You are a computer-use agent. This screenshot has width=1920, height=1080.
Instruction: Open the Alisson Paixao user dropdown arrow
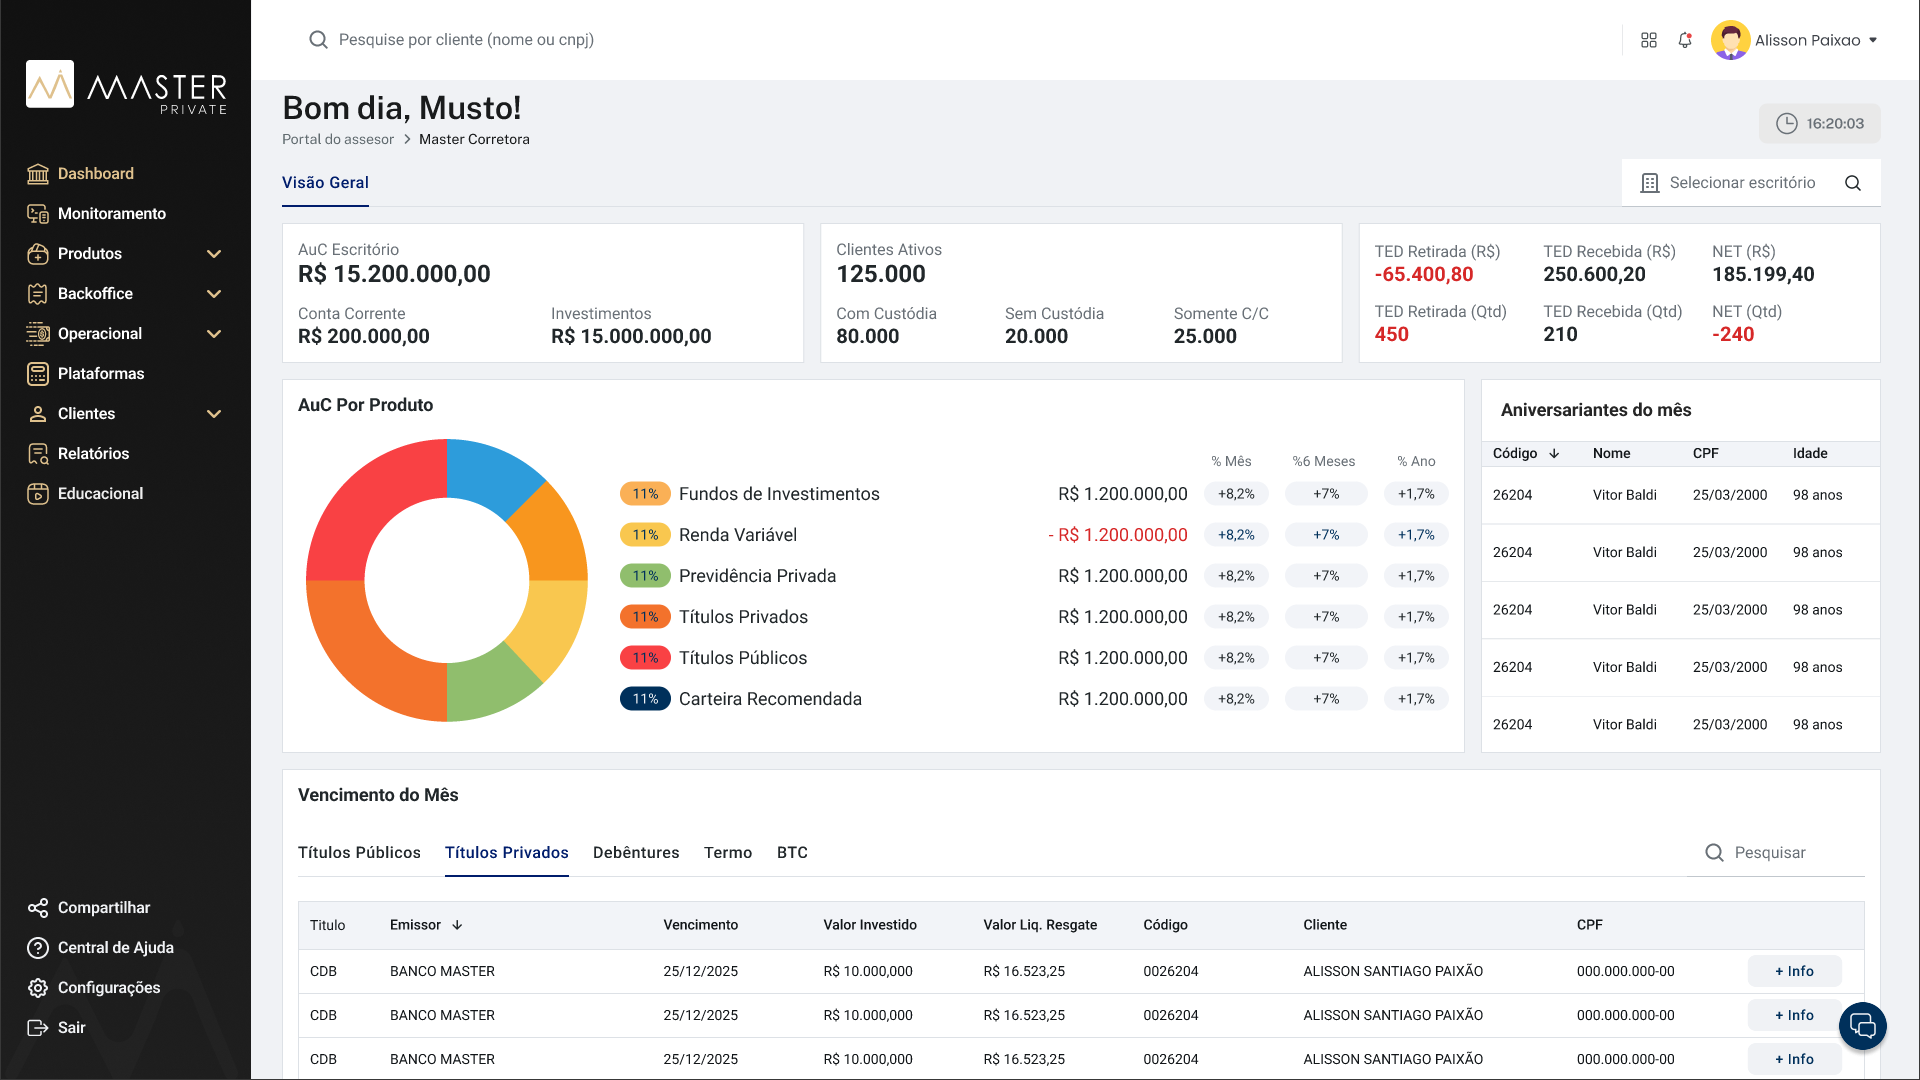tap(1873, 41)
